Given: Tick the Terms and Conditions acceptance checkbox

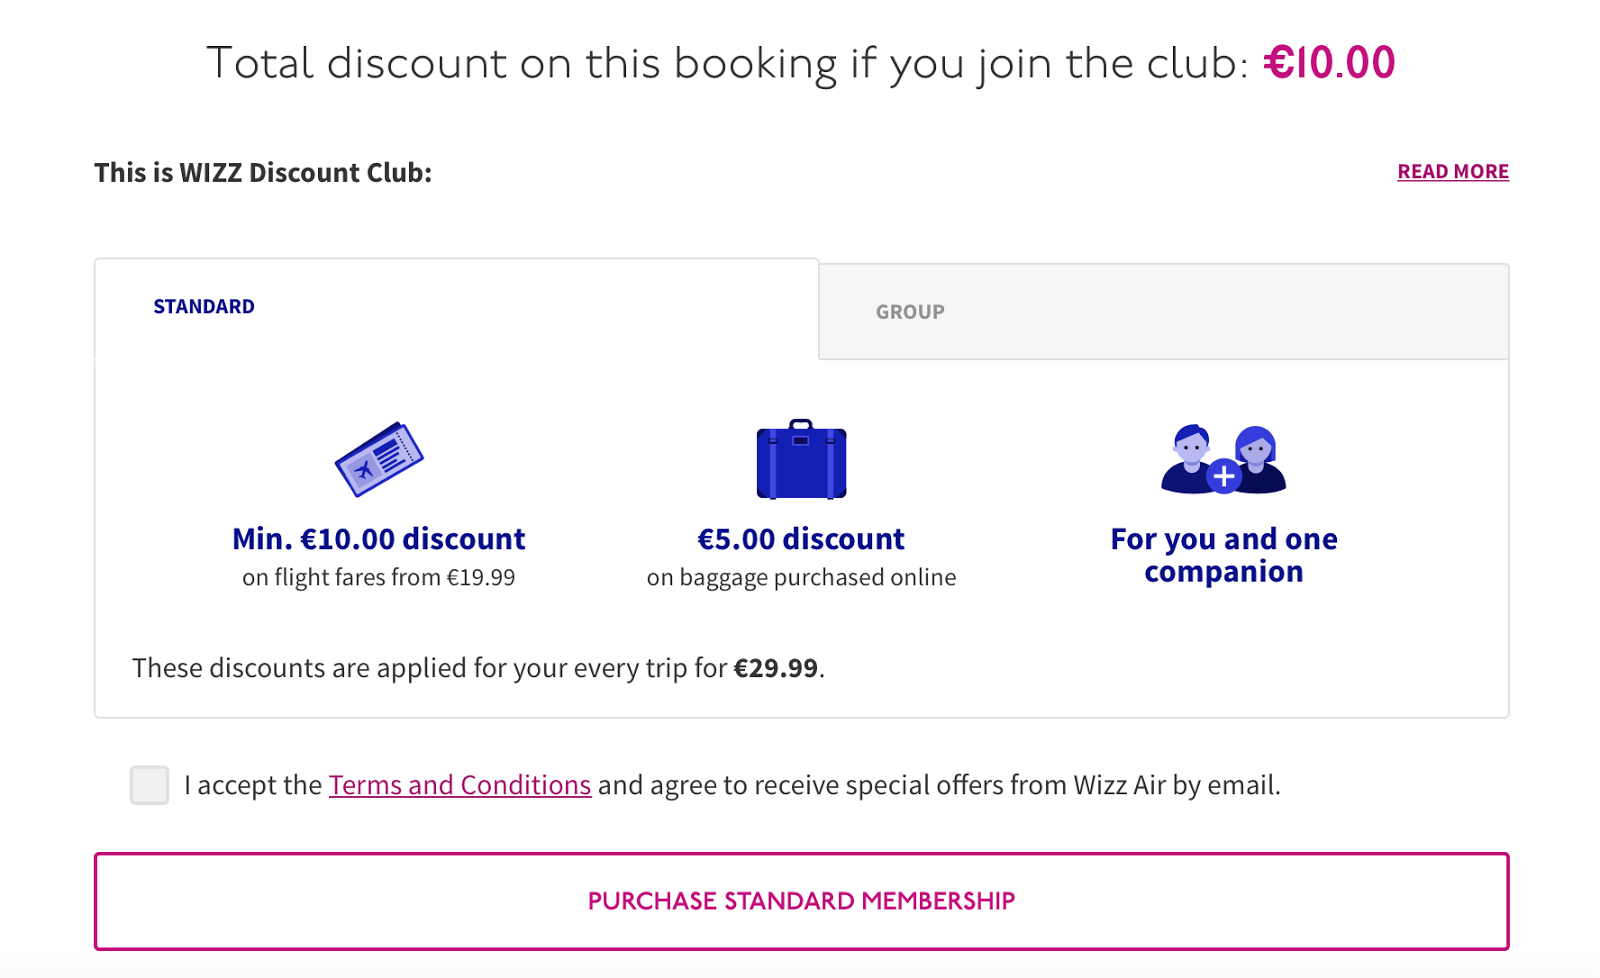Looking at the screenshot, I should [150, 785].
